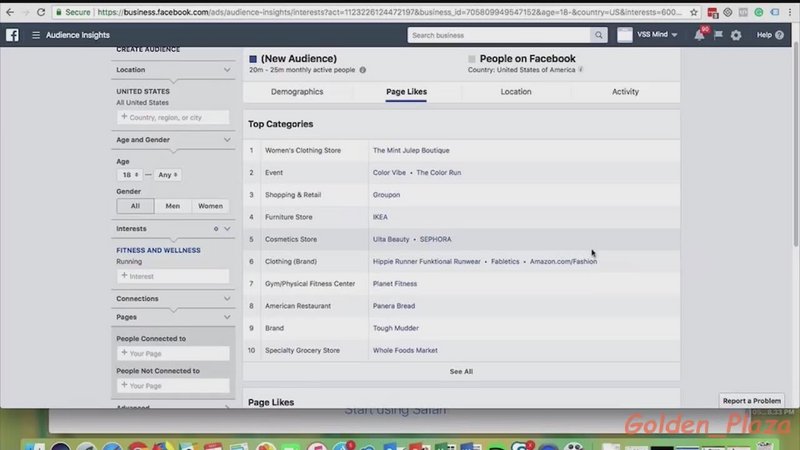The image size is (800, 450).
Task: Select Women gender option
Action: (x=210, y=206)
